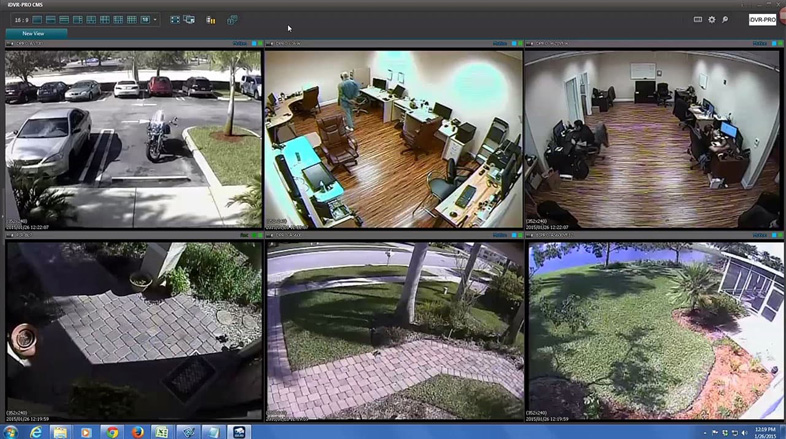Screen dimensions: 786x439
Task: Open the New View tab
Action: (x=35, y=33)
